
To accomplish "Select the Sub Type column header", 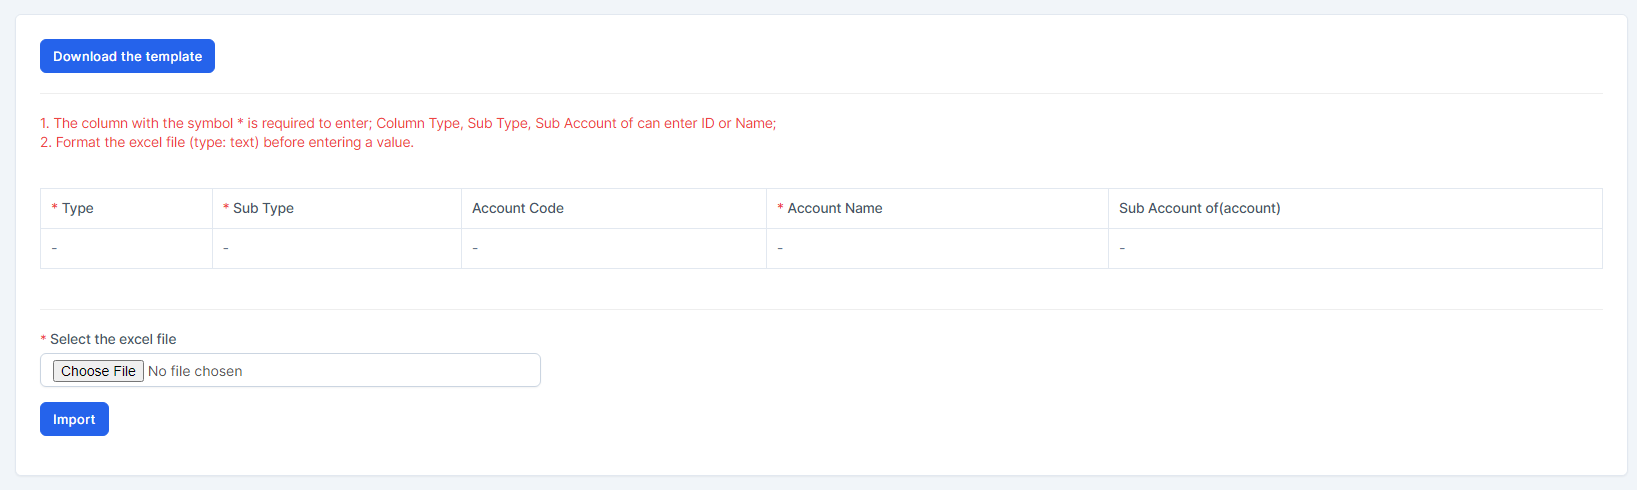I will point(263,208).
